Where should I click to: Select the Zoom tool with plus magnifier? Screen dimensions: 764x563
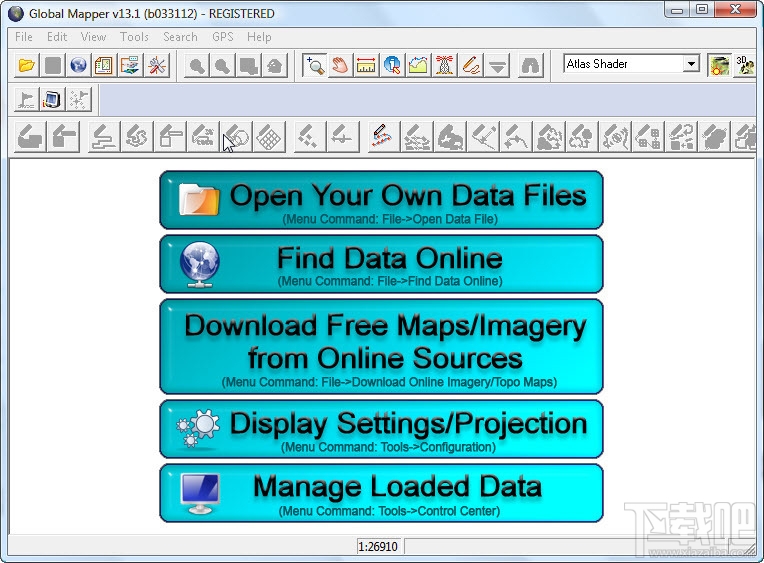(315, 65)
